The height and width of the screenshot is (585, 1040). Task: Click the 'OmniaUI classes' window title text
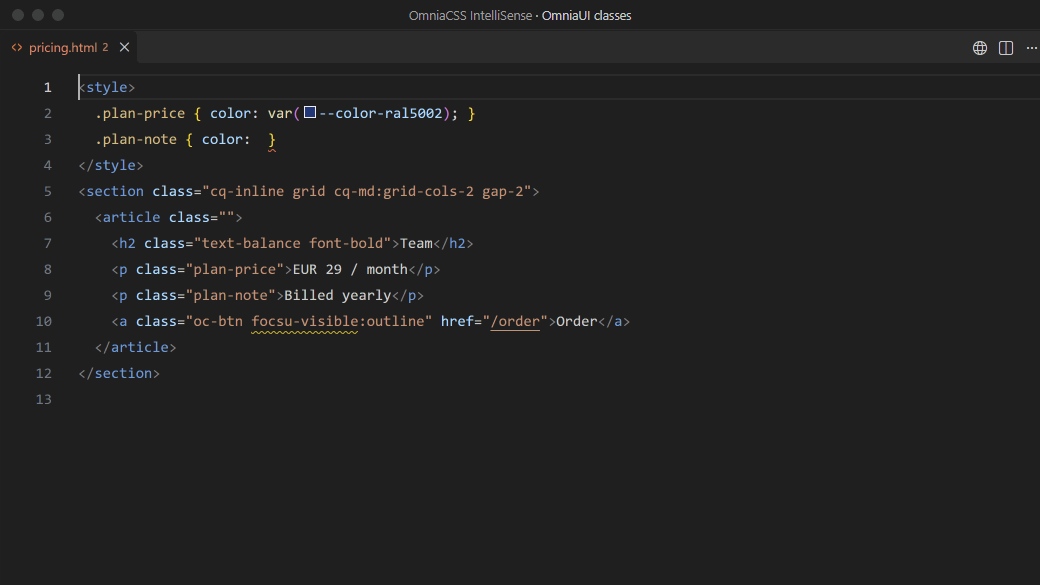[586, 15]
